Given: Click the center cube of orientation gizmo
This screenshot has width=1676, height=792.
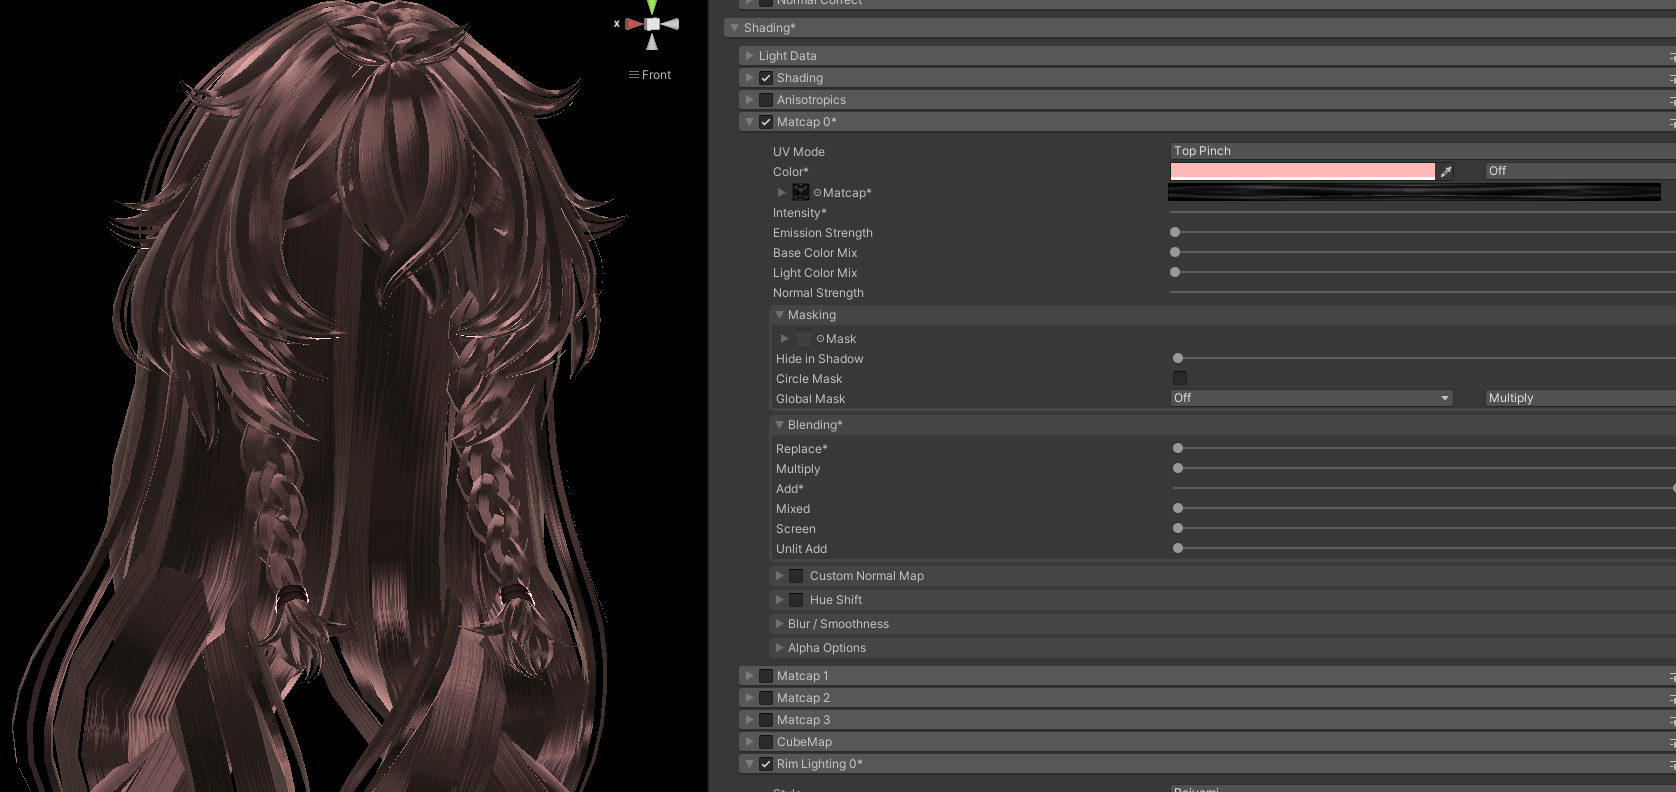Looking at the screenshot, I should point(652,24).
